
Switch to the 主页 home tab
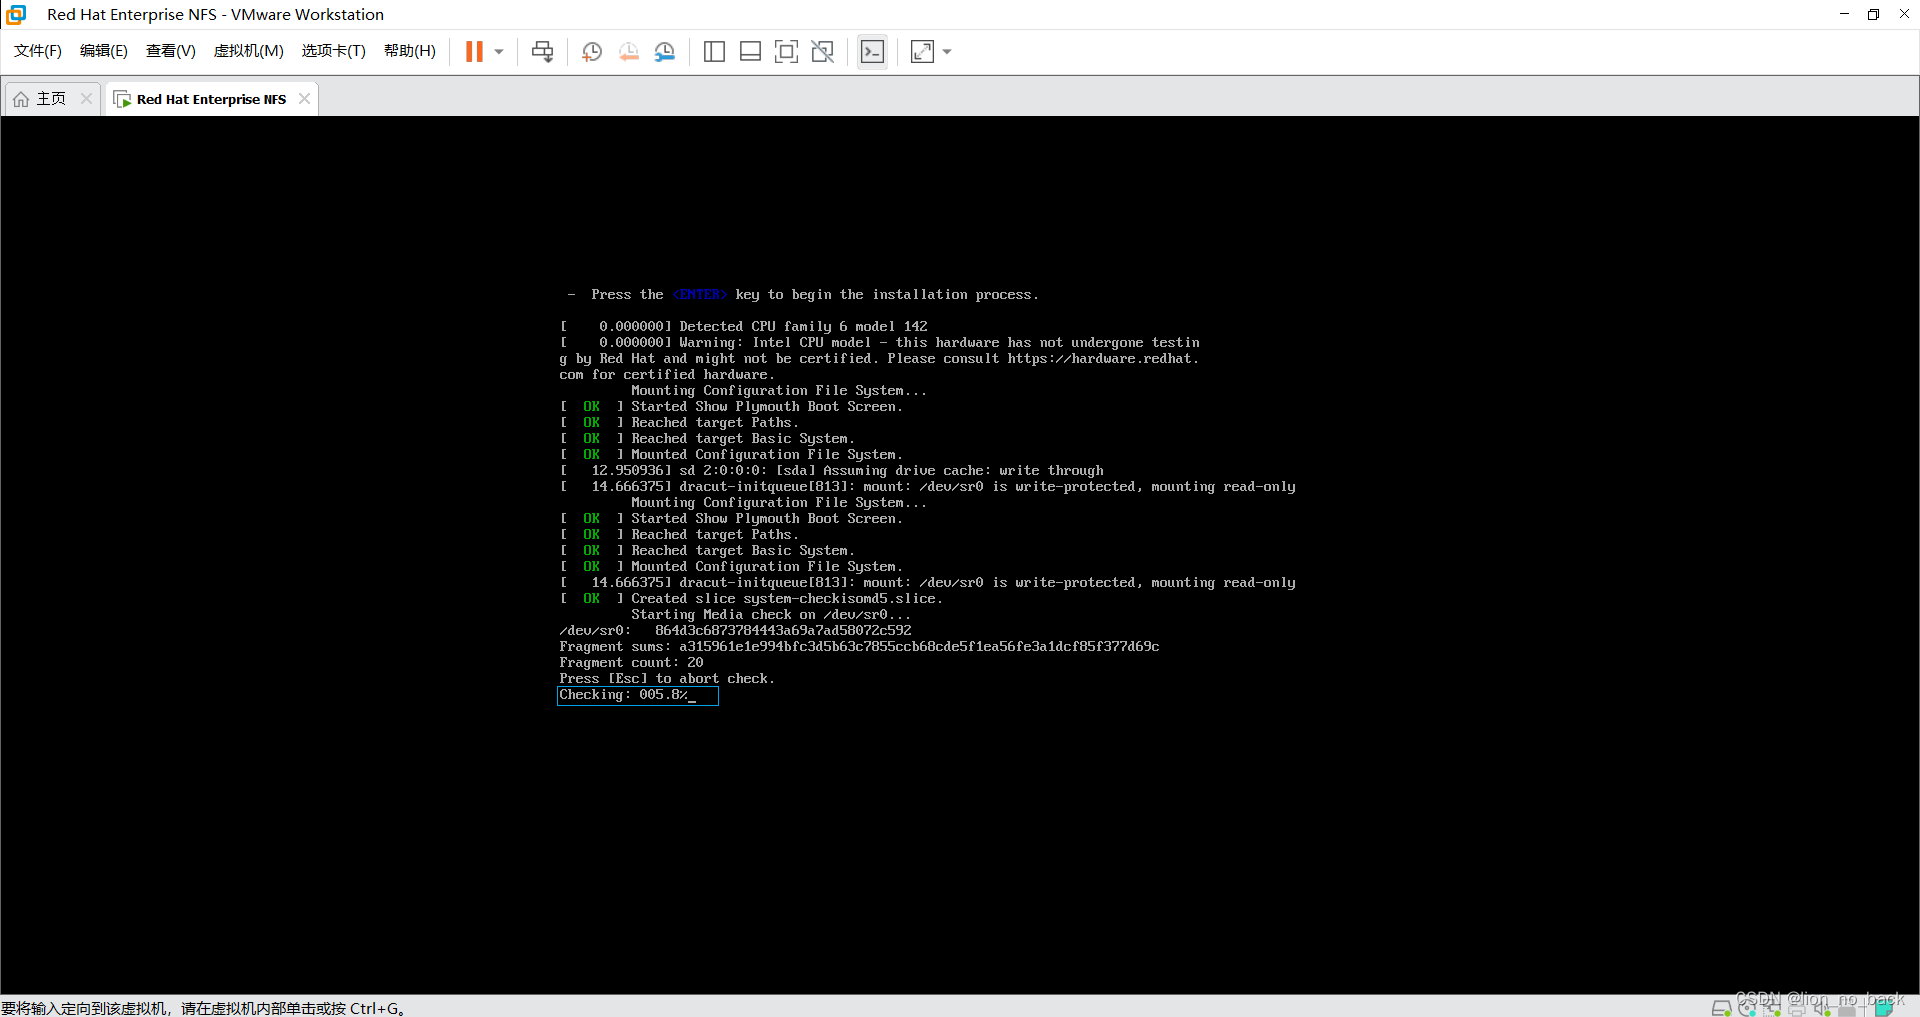pos(52,99)
